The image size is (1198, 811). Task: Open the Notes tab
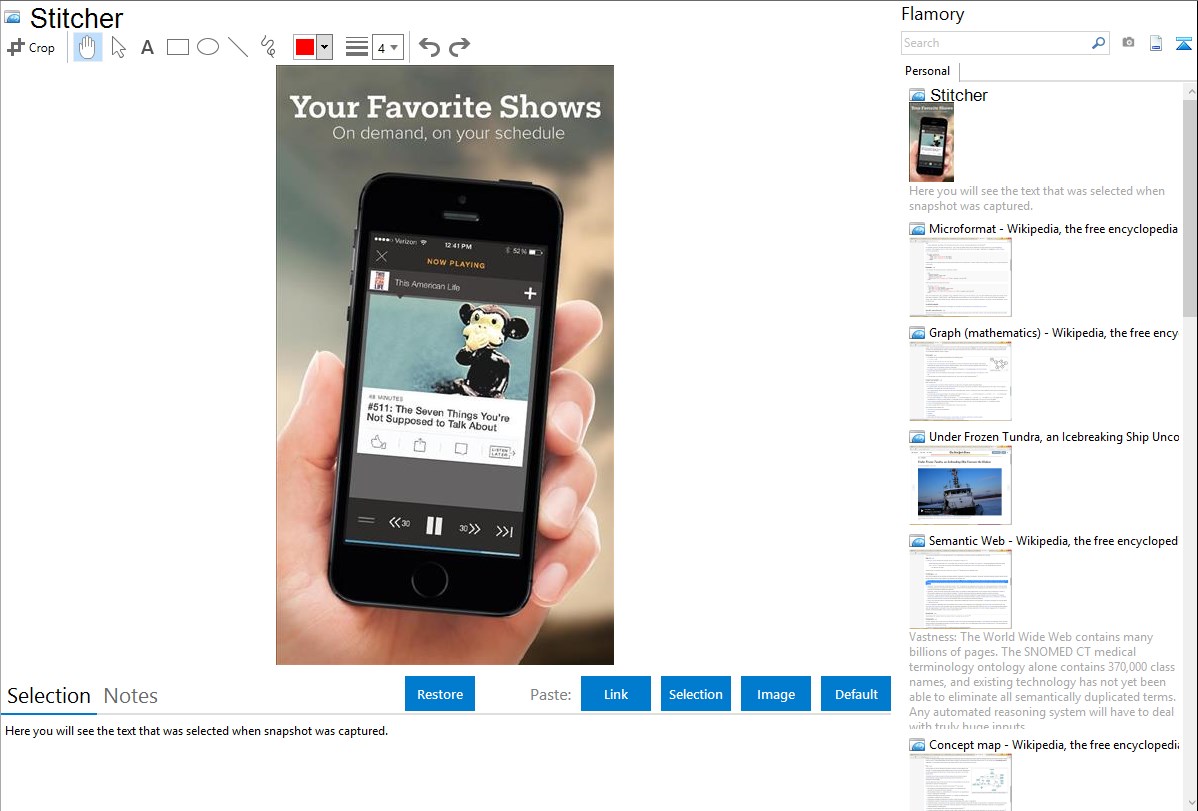(x=131, y=696)
